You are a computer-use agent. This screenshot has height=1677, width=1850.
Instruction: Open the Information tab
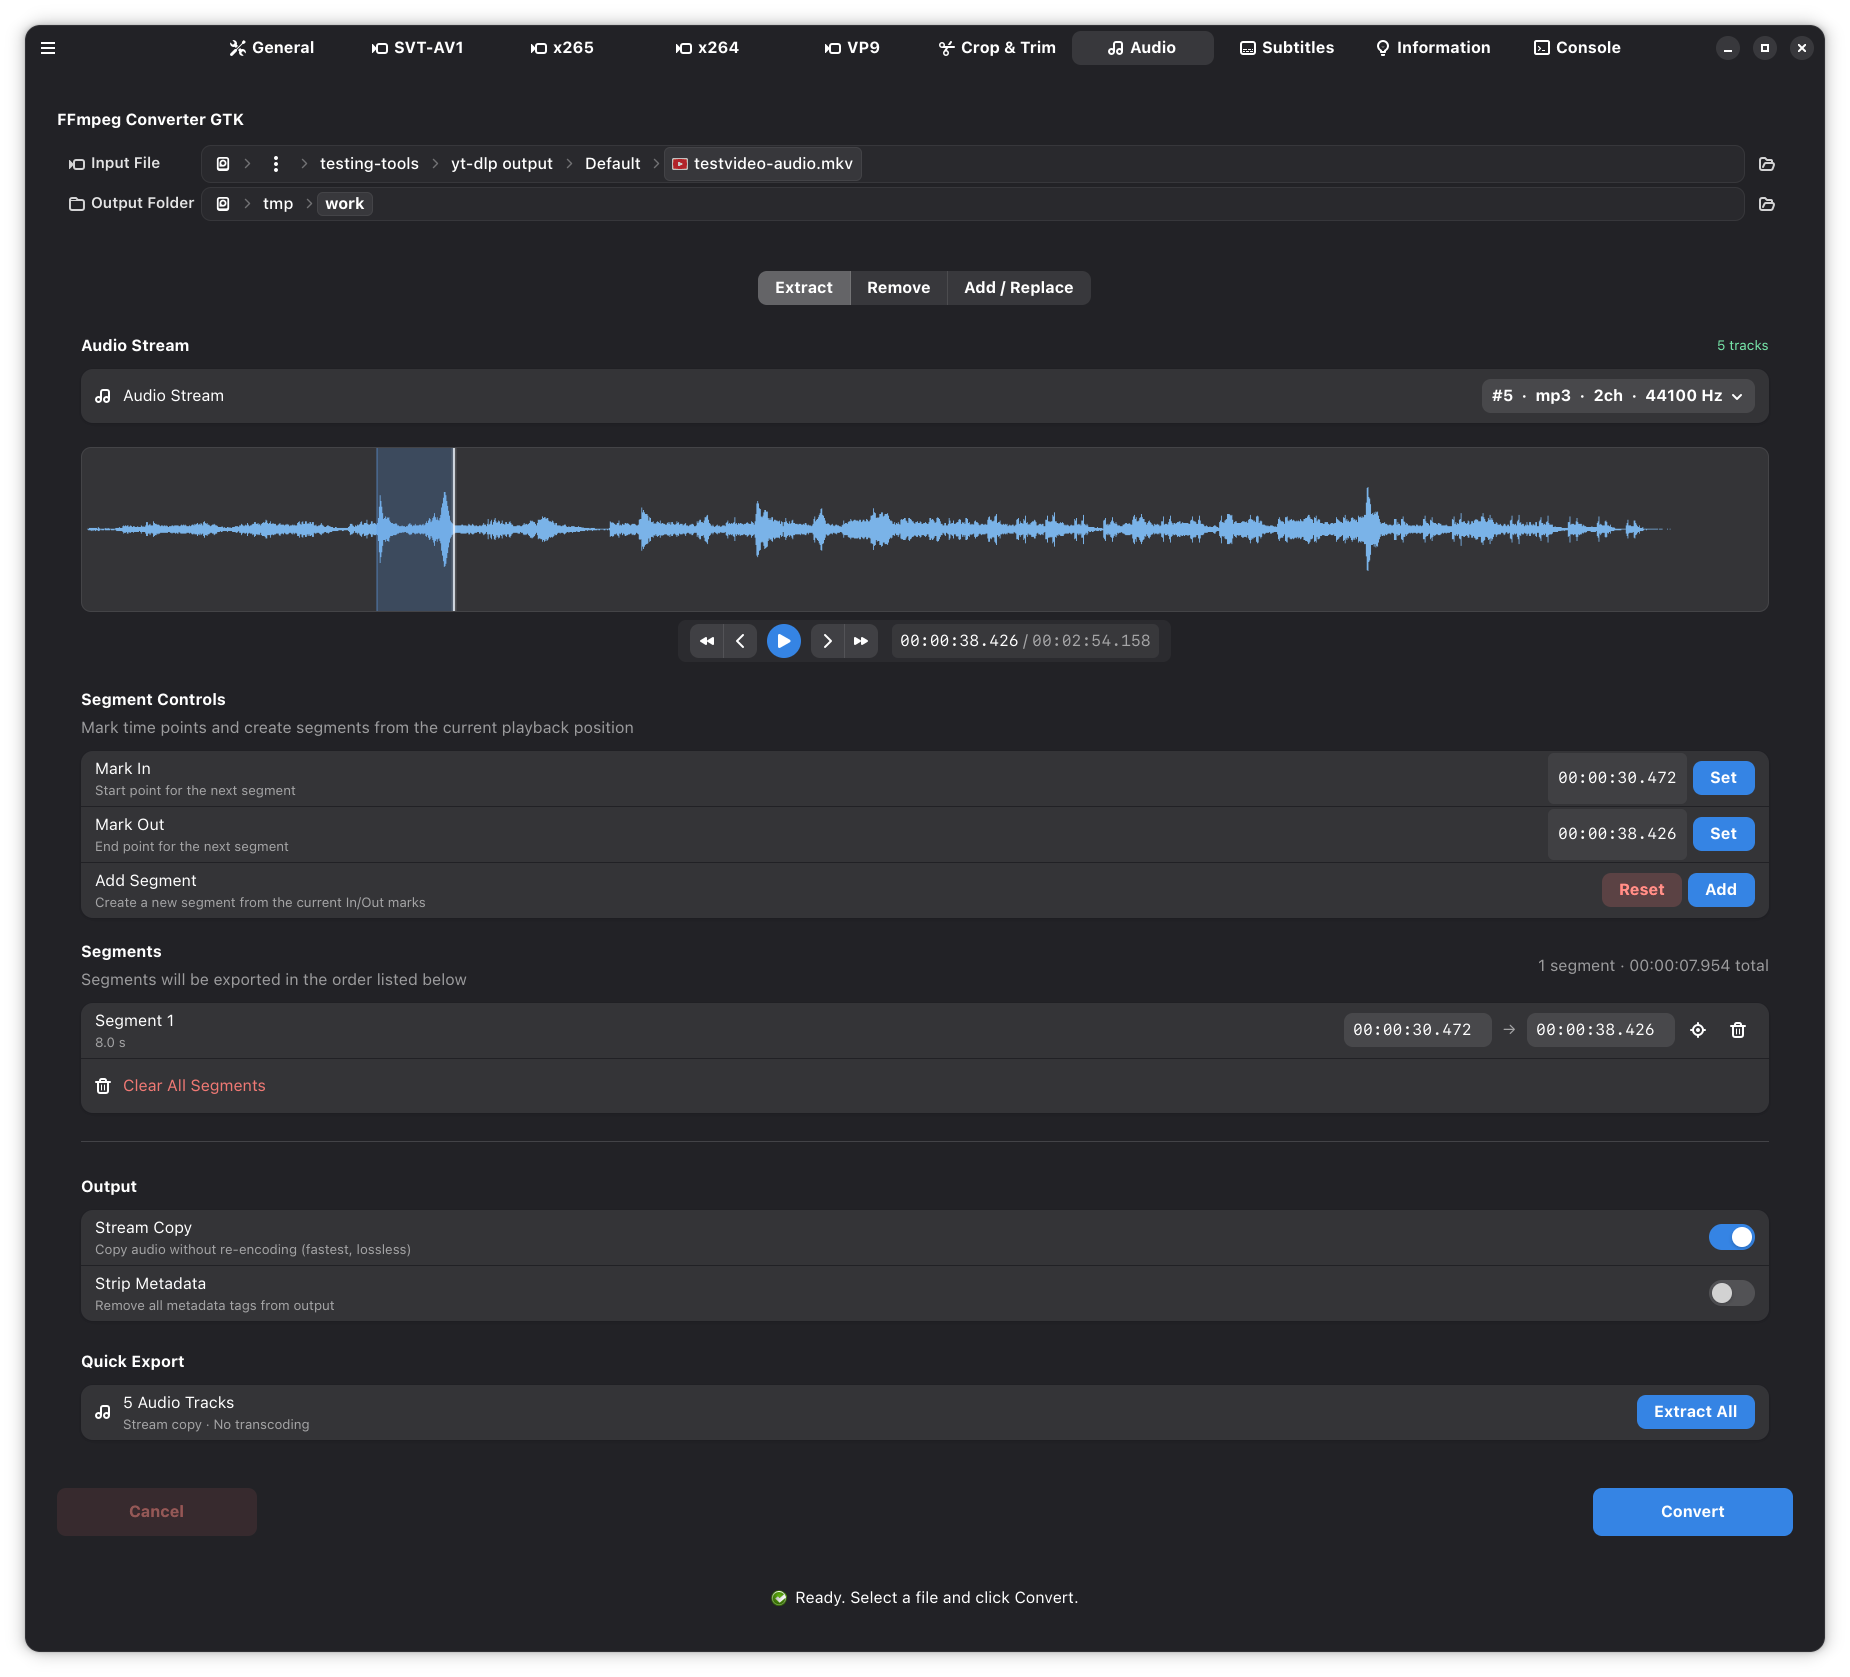click(x=1433, y=48)
